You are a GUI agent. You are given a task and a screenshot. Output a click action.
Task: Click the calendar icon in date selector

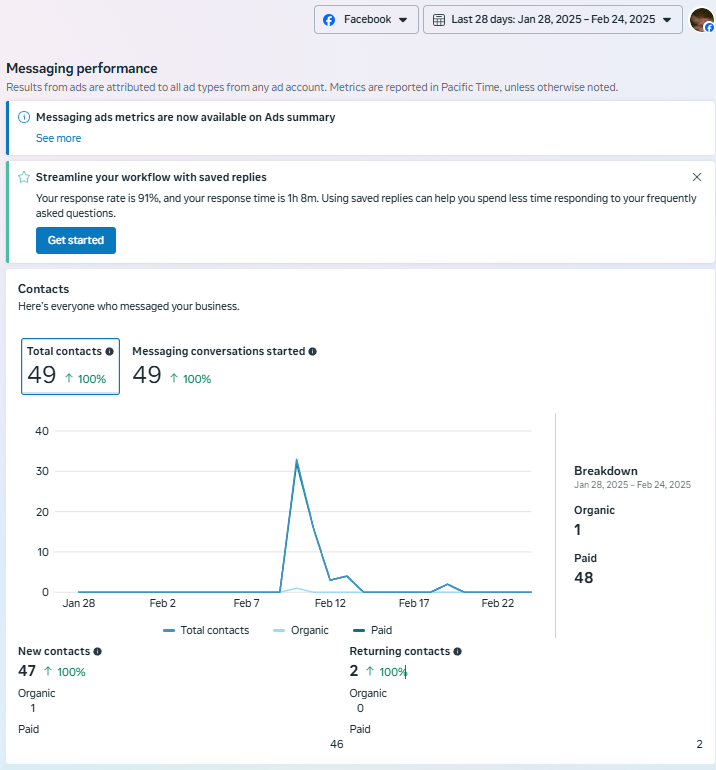[438, 20]
